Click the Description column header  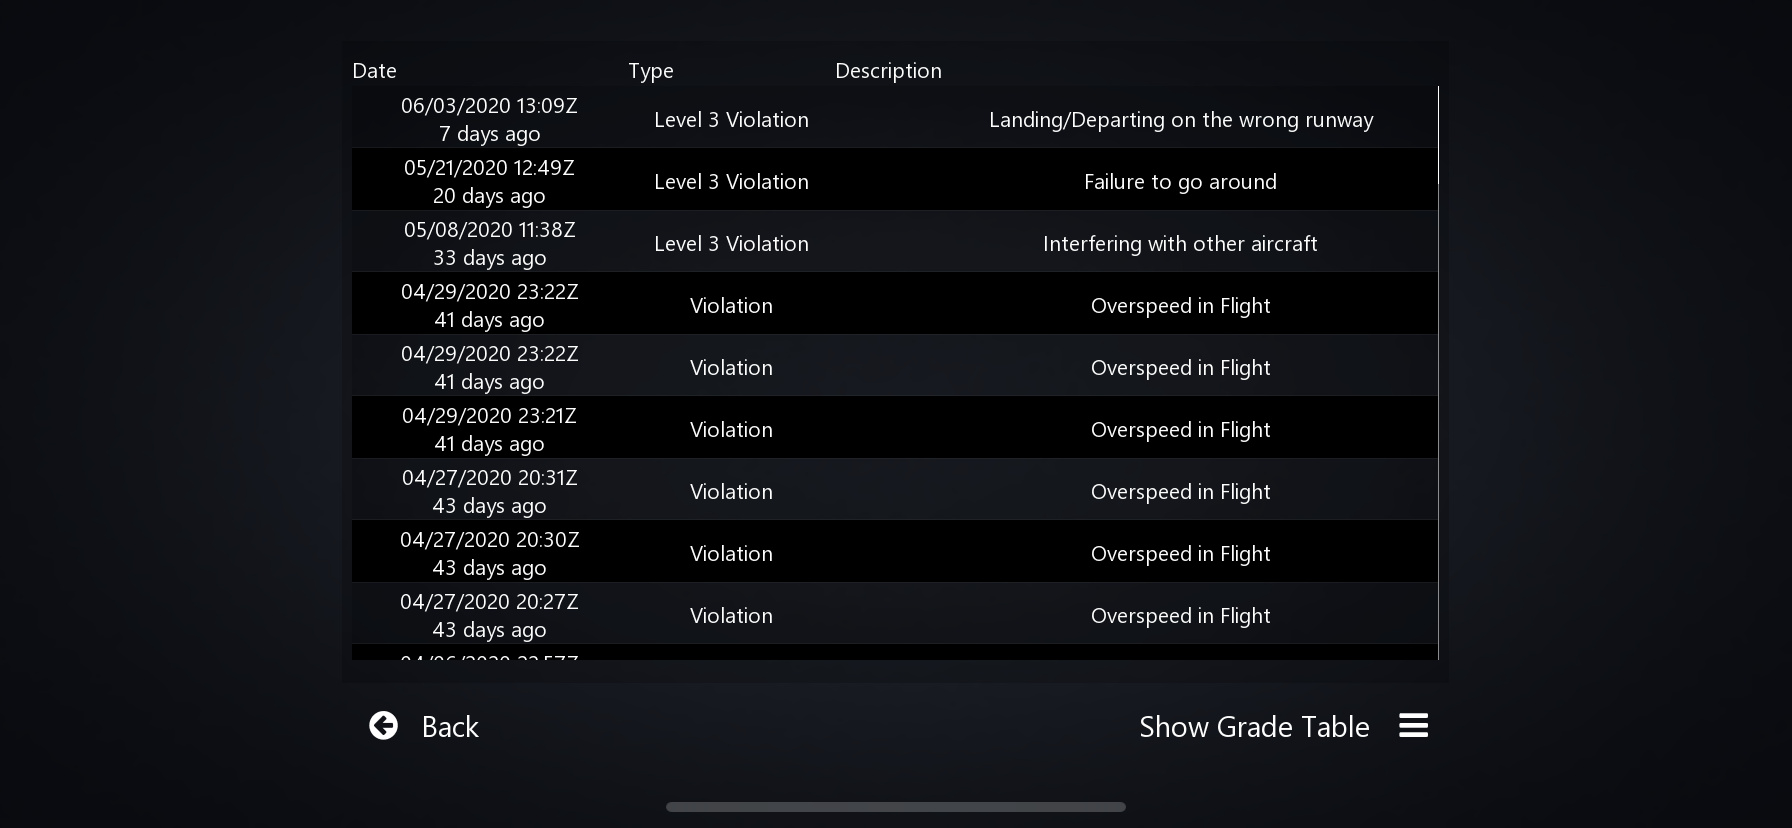point(888,71)
